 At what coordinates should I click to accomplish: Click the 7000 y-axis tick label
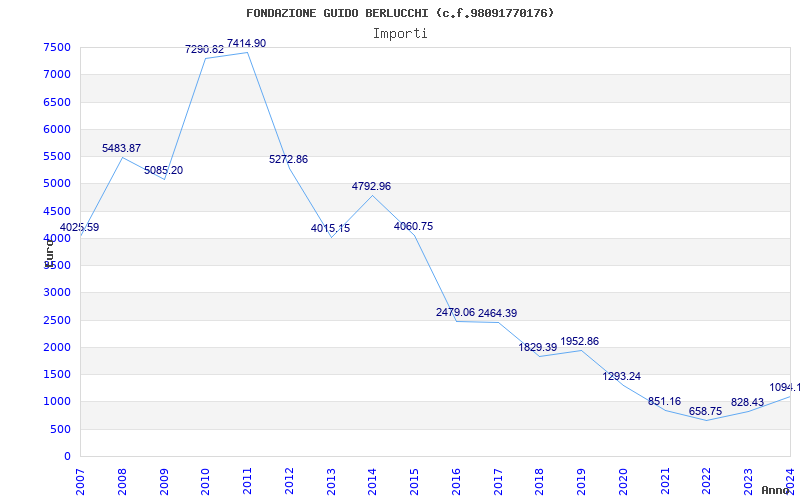57,74
